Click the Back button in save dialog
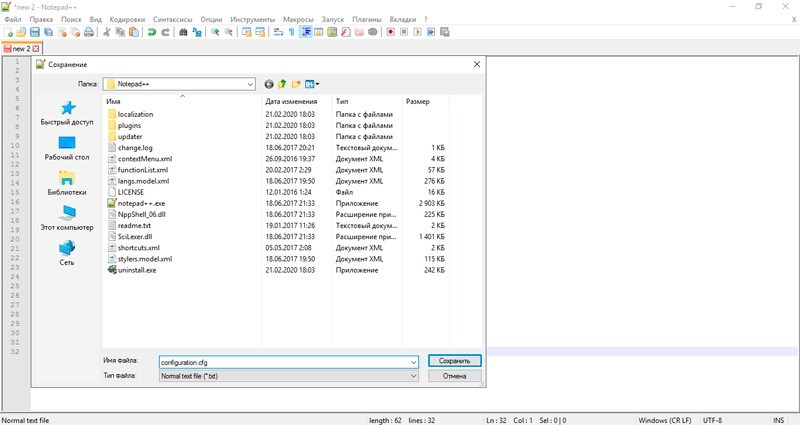This screenshot has width=800, height=425. click(269, 84)
